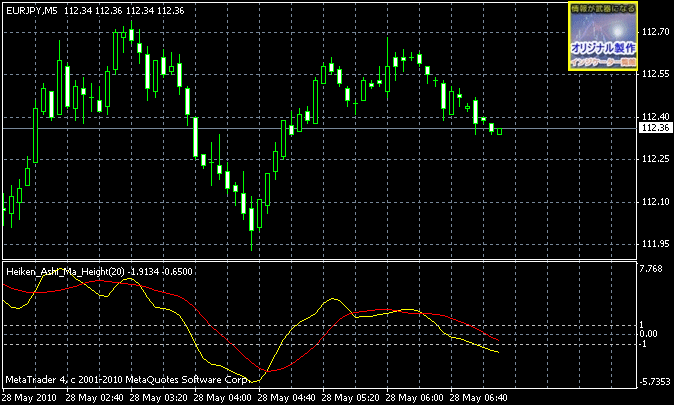
Task: Click the 28 May 06:00 time label
Action: click(415, 398)
